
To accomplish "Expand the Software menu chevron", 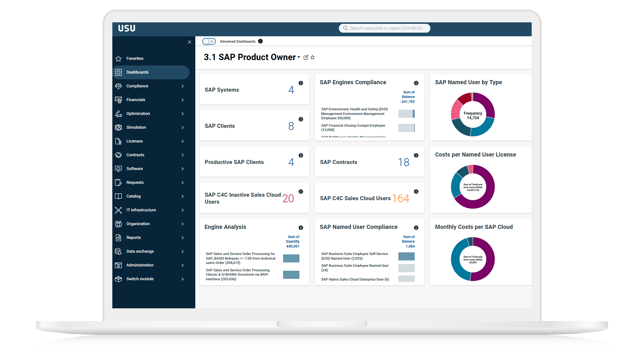I will pyautogui.click(x=182, y=169).
